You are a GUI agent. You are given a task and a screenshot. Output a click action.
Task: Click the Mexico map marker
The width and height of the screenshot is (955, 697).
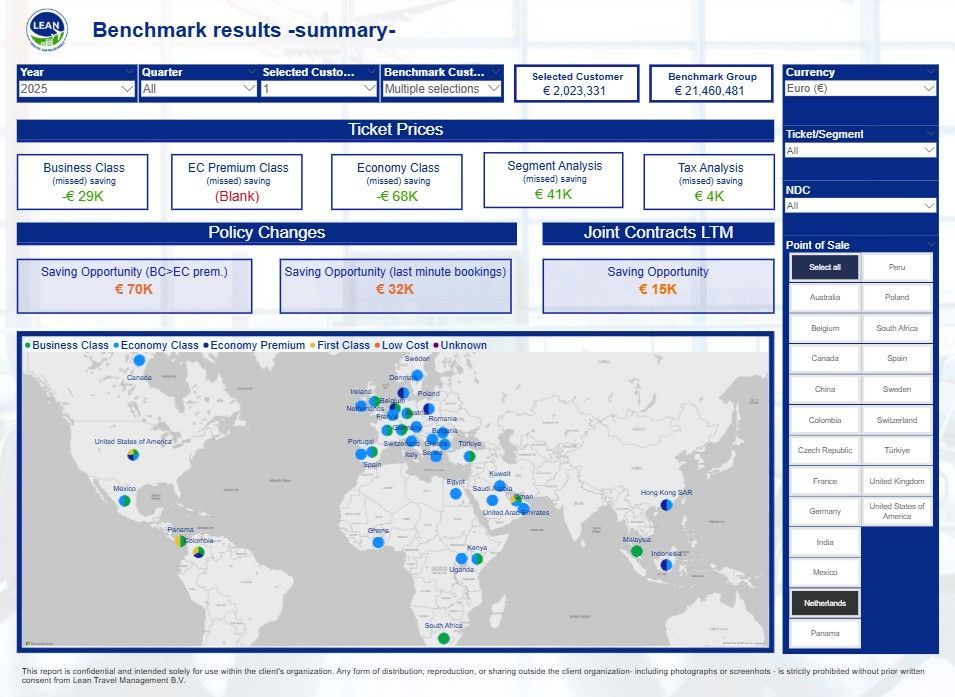pyautogui.click(x=124, y=501)
